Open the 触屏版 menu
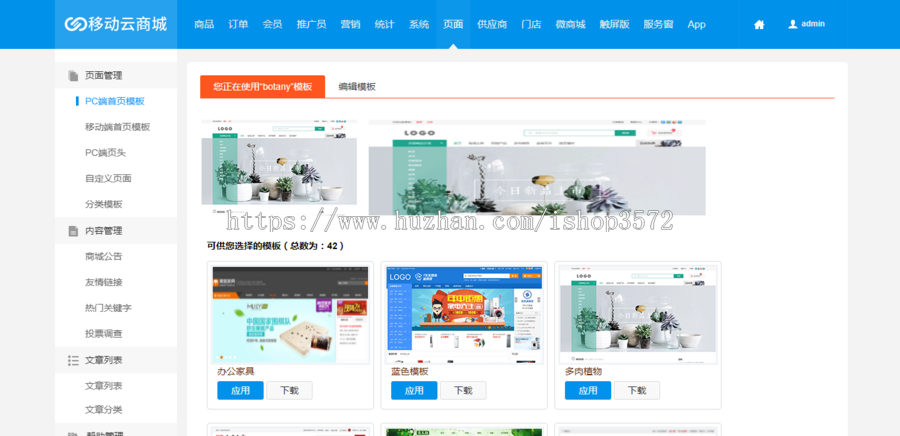 614,24
